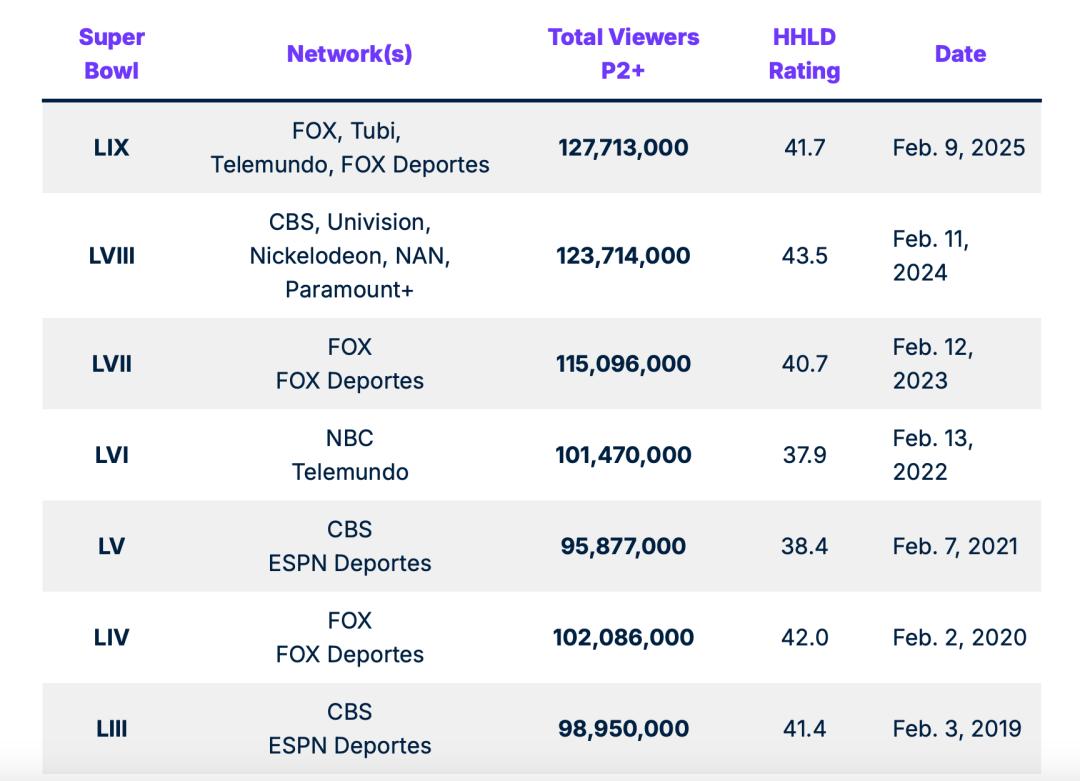Click the 115,096,000 viewers figure

click(623, 364)
